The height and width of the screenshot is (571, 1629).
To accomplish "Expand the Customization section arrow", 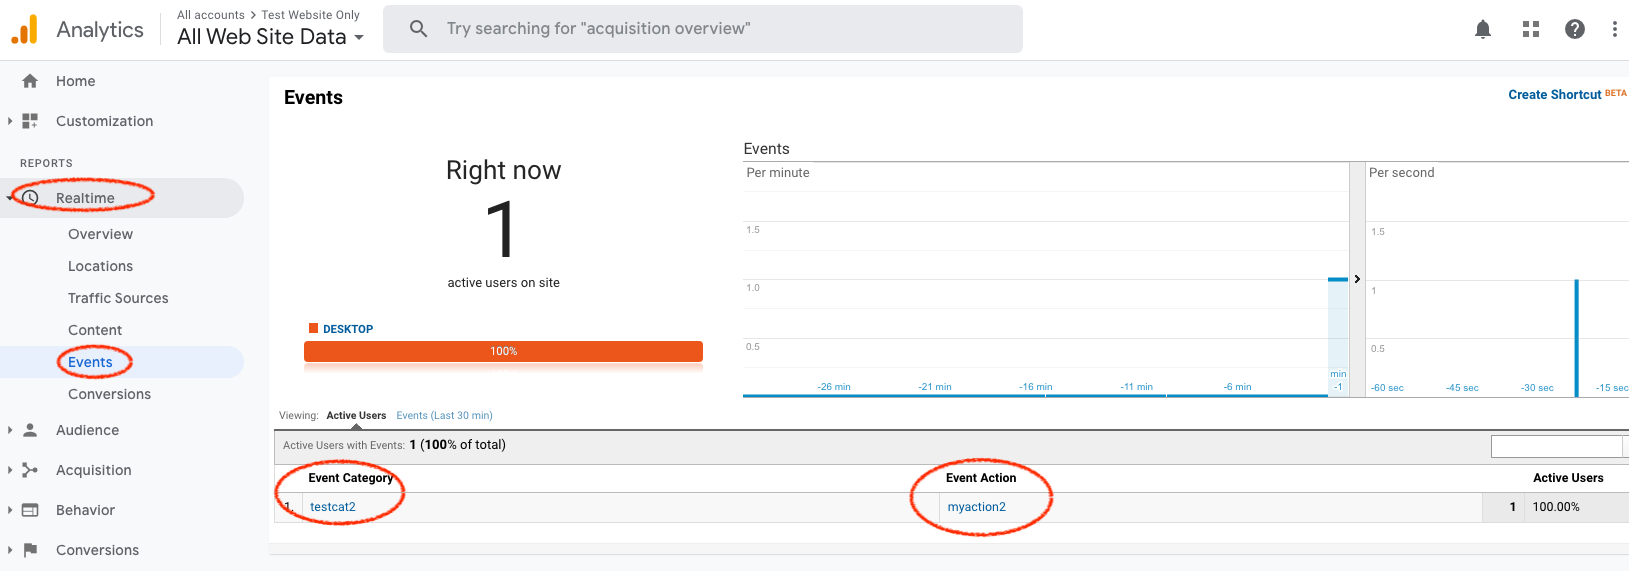I will coord(10,121).
